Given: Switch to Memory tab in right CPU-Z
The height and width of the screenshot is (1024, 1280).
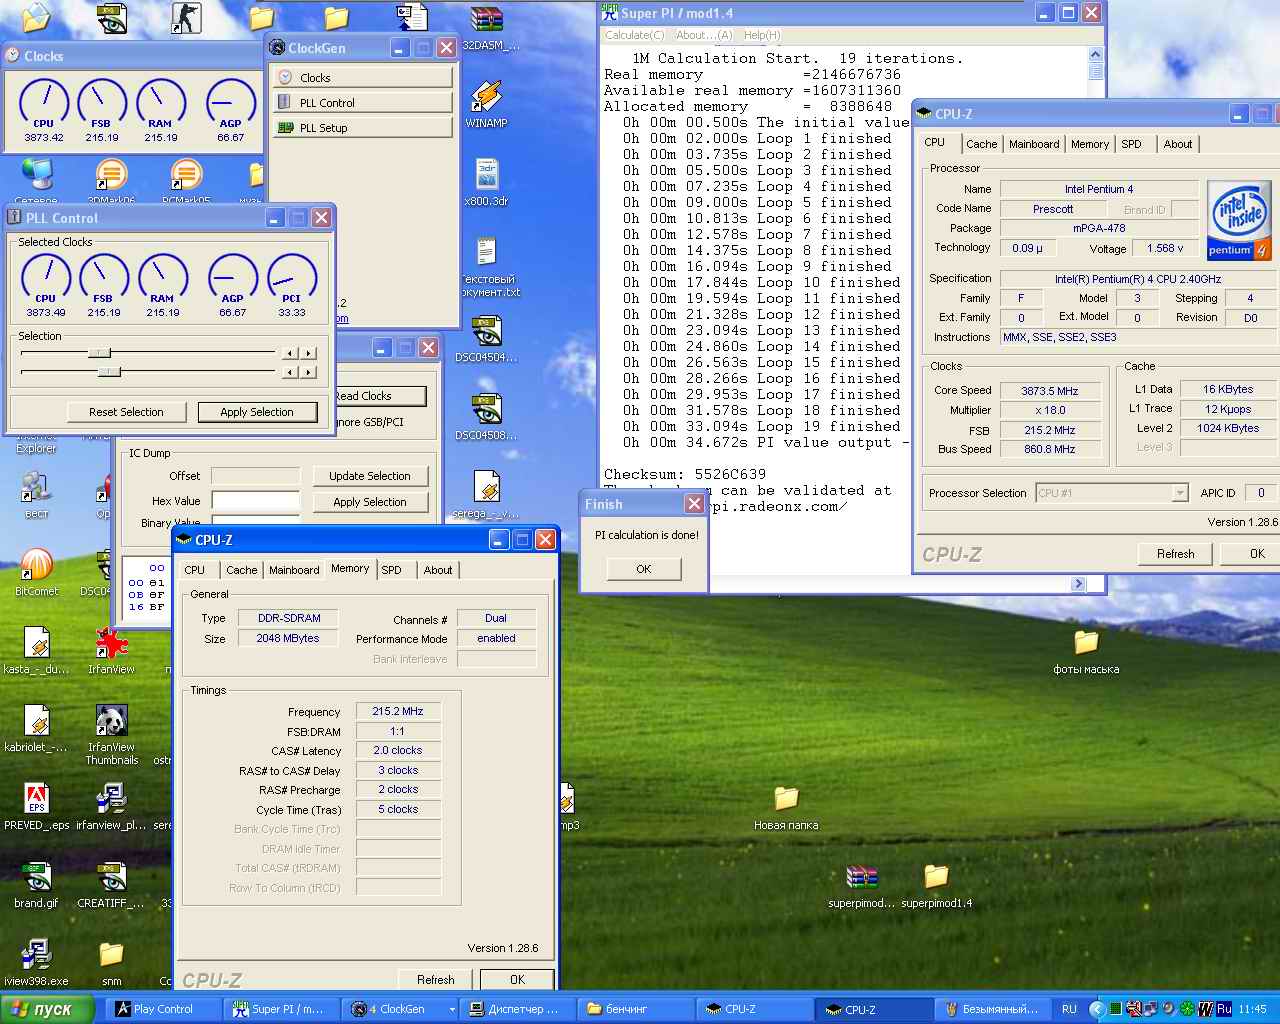Looking at the screenshot, I should pyautogui.click(x=1089, y=144).
